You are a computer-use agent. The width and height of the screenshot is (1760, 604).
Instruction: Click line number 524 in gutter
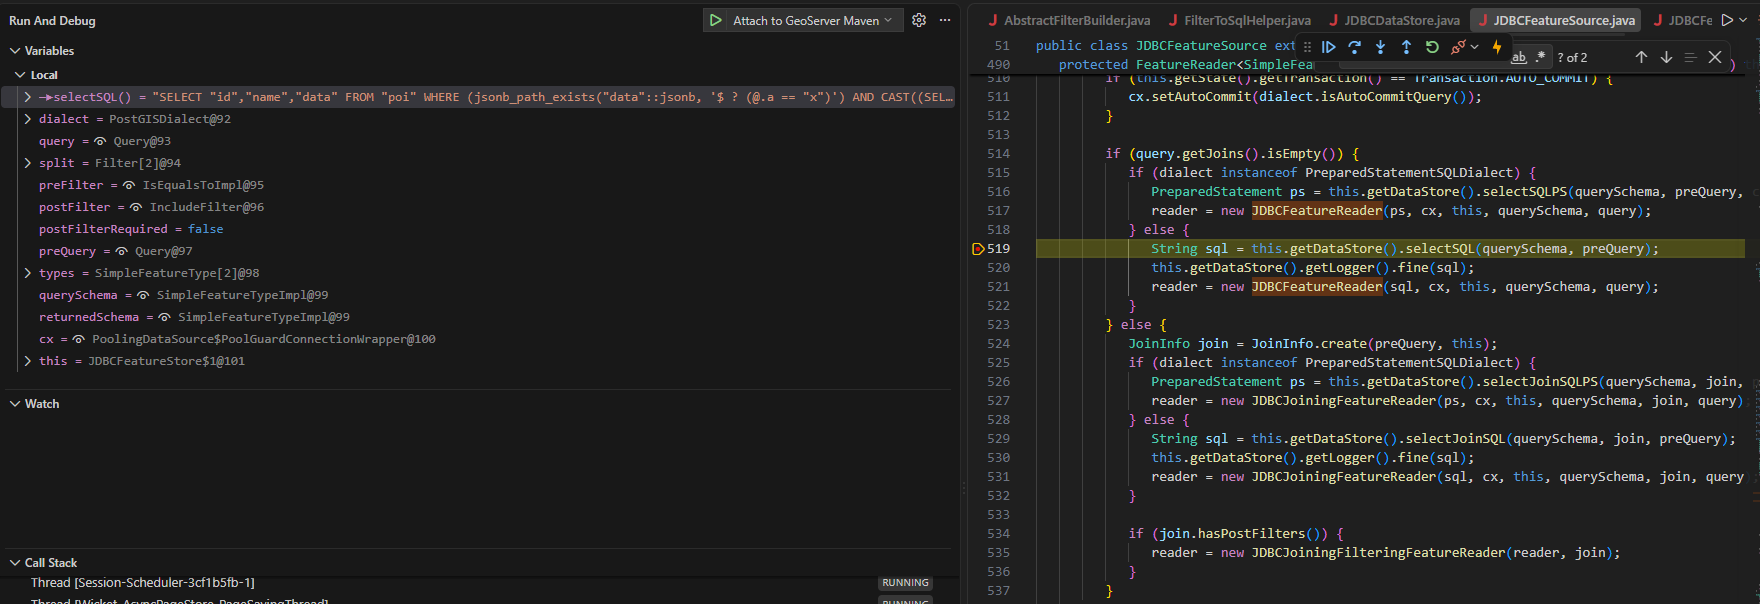click(998, 344)
